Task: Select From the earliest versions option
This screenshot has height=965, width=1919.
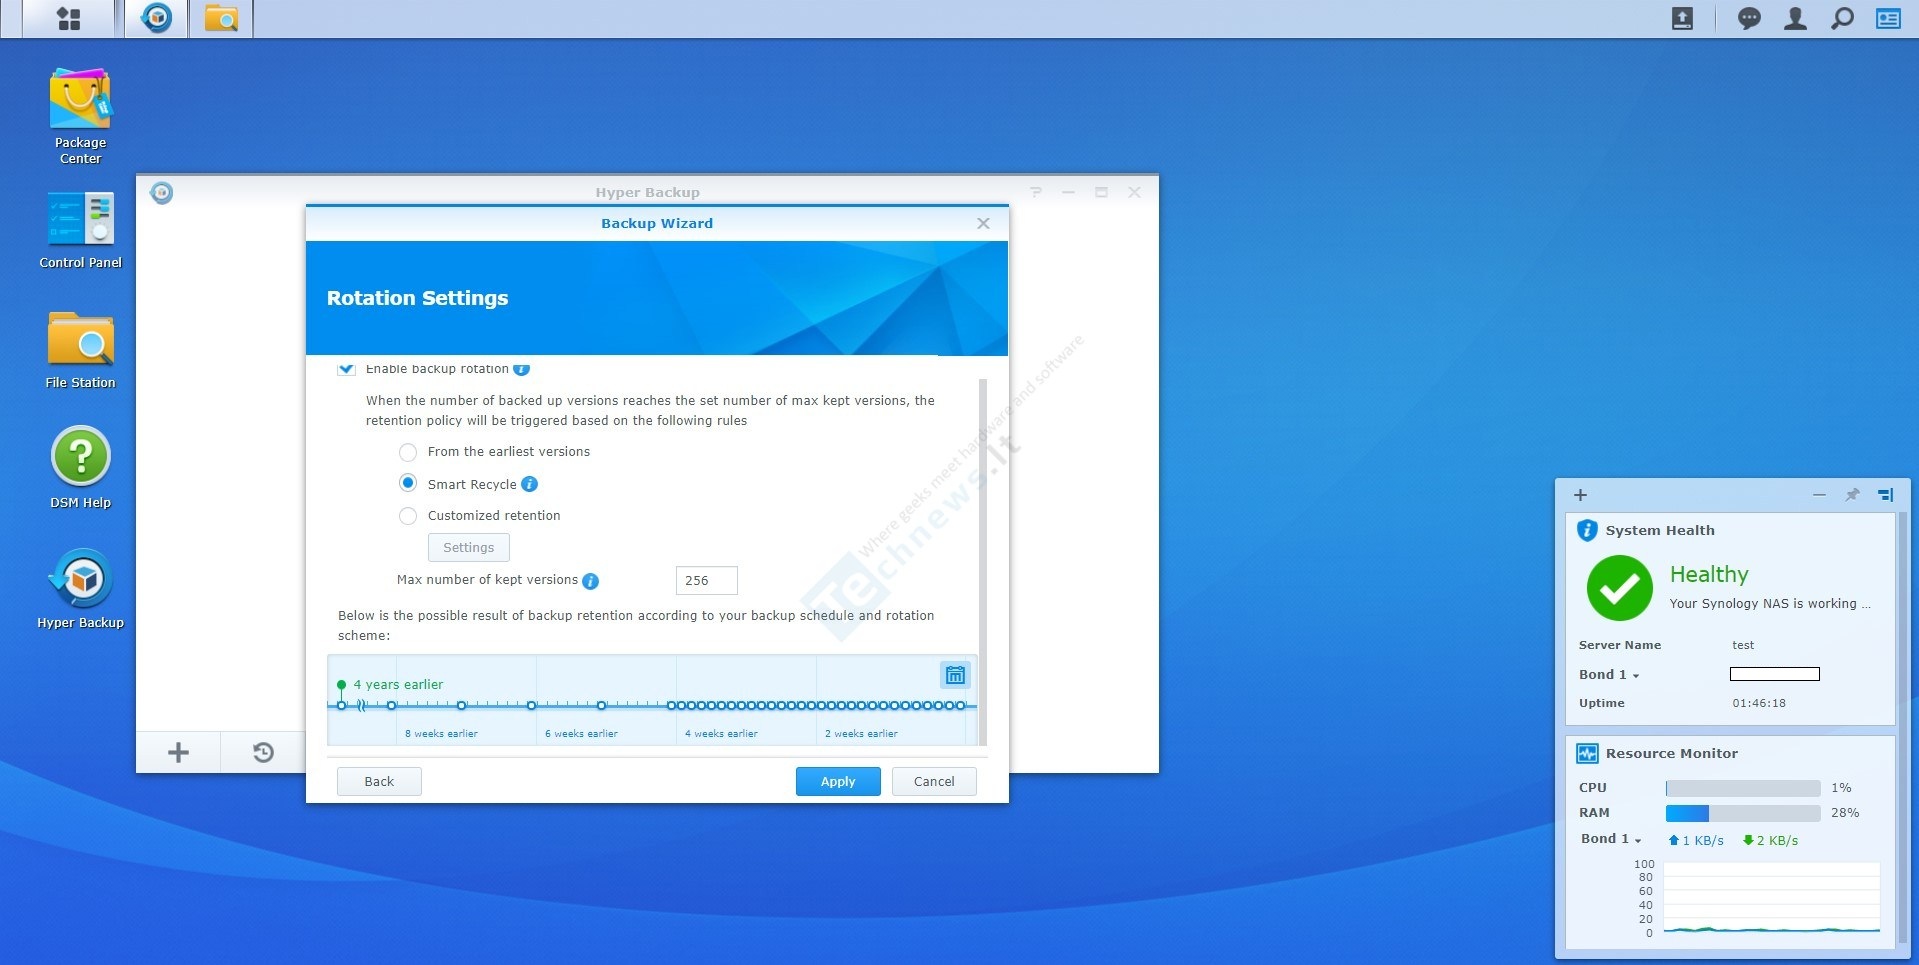Action: click(408, 452)
